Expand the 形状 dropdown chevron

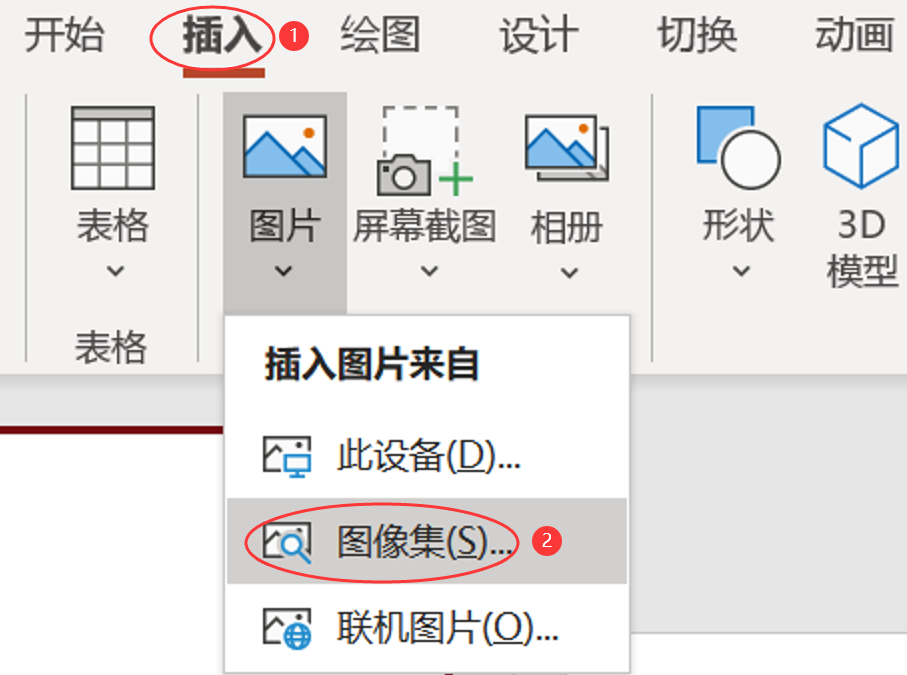point(742,270)
